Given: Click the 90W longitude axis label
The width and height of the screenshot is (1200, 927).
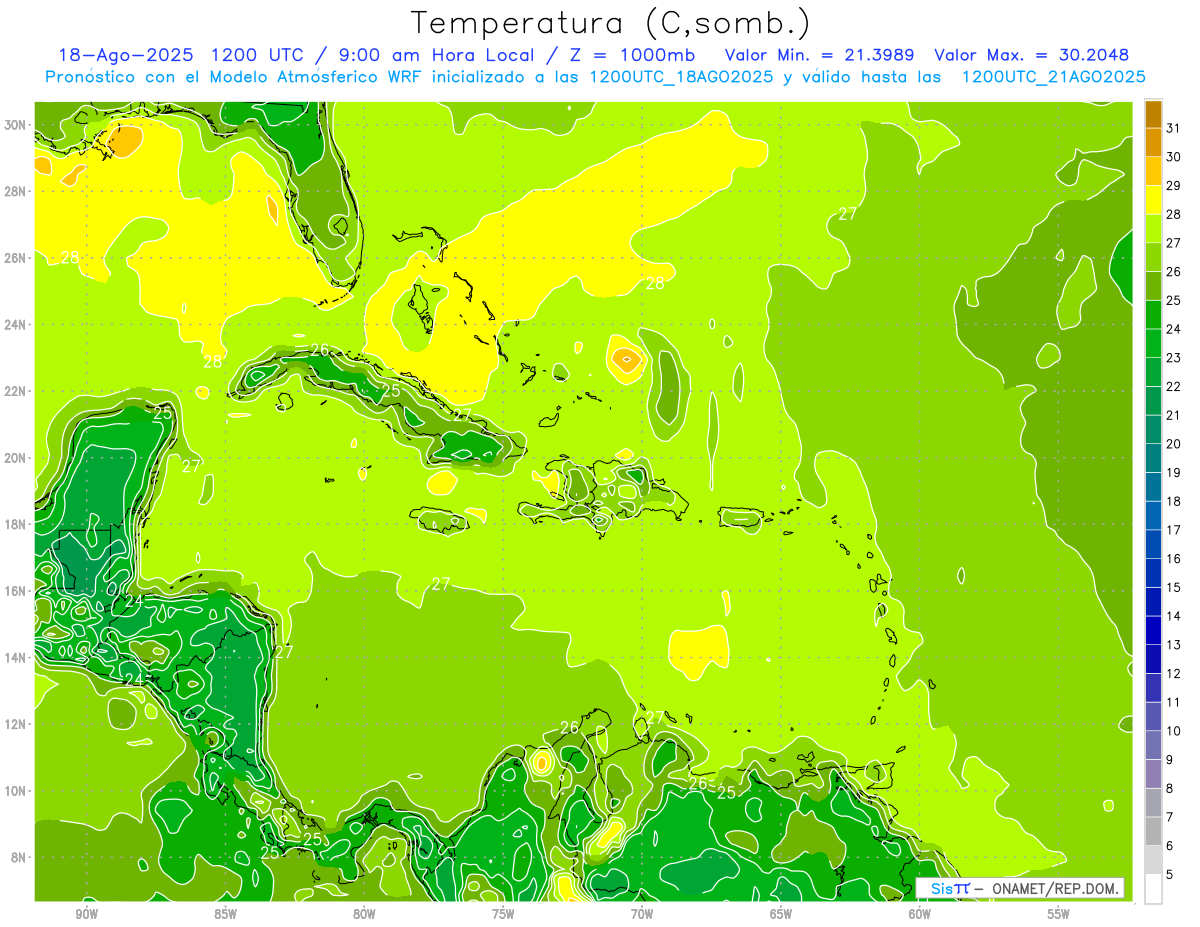Looking at the screenshot, I should tap(86, 915).
